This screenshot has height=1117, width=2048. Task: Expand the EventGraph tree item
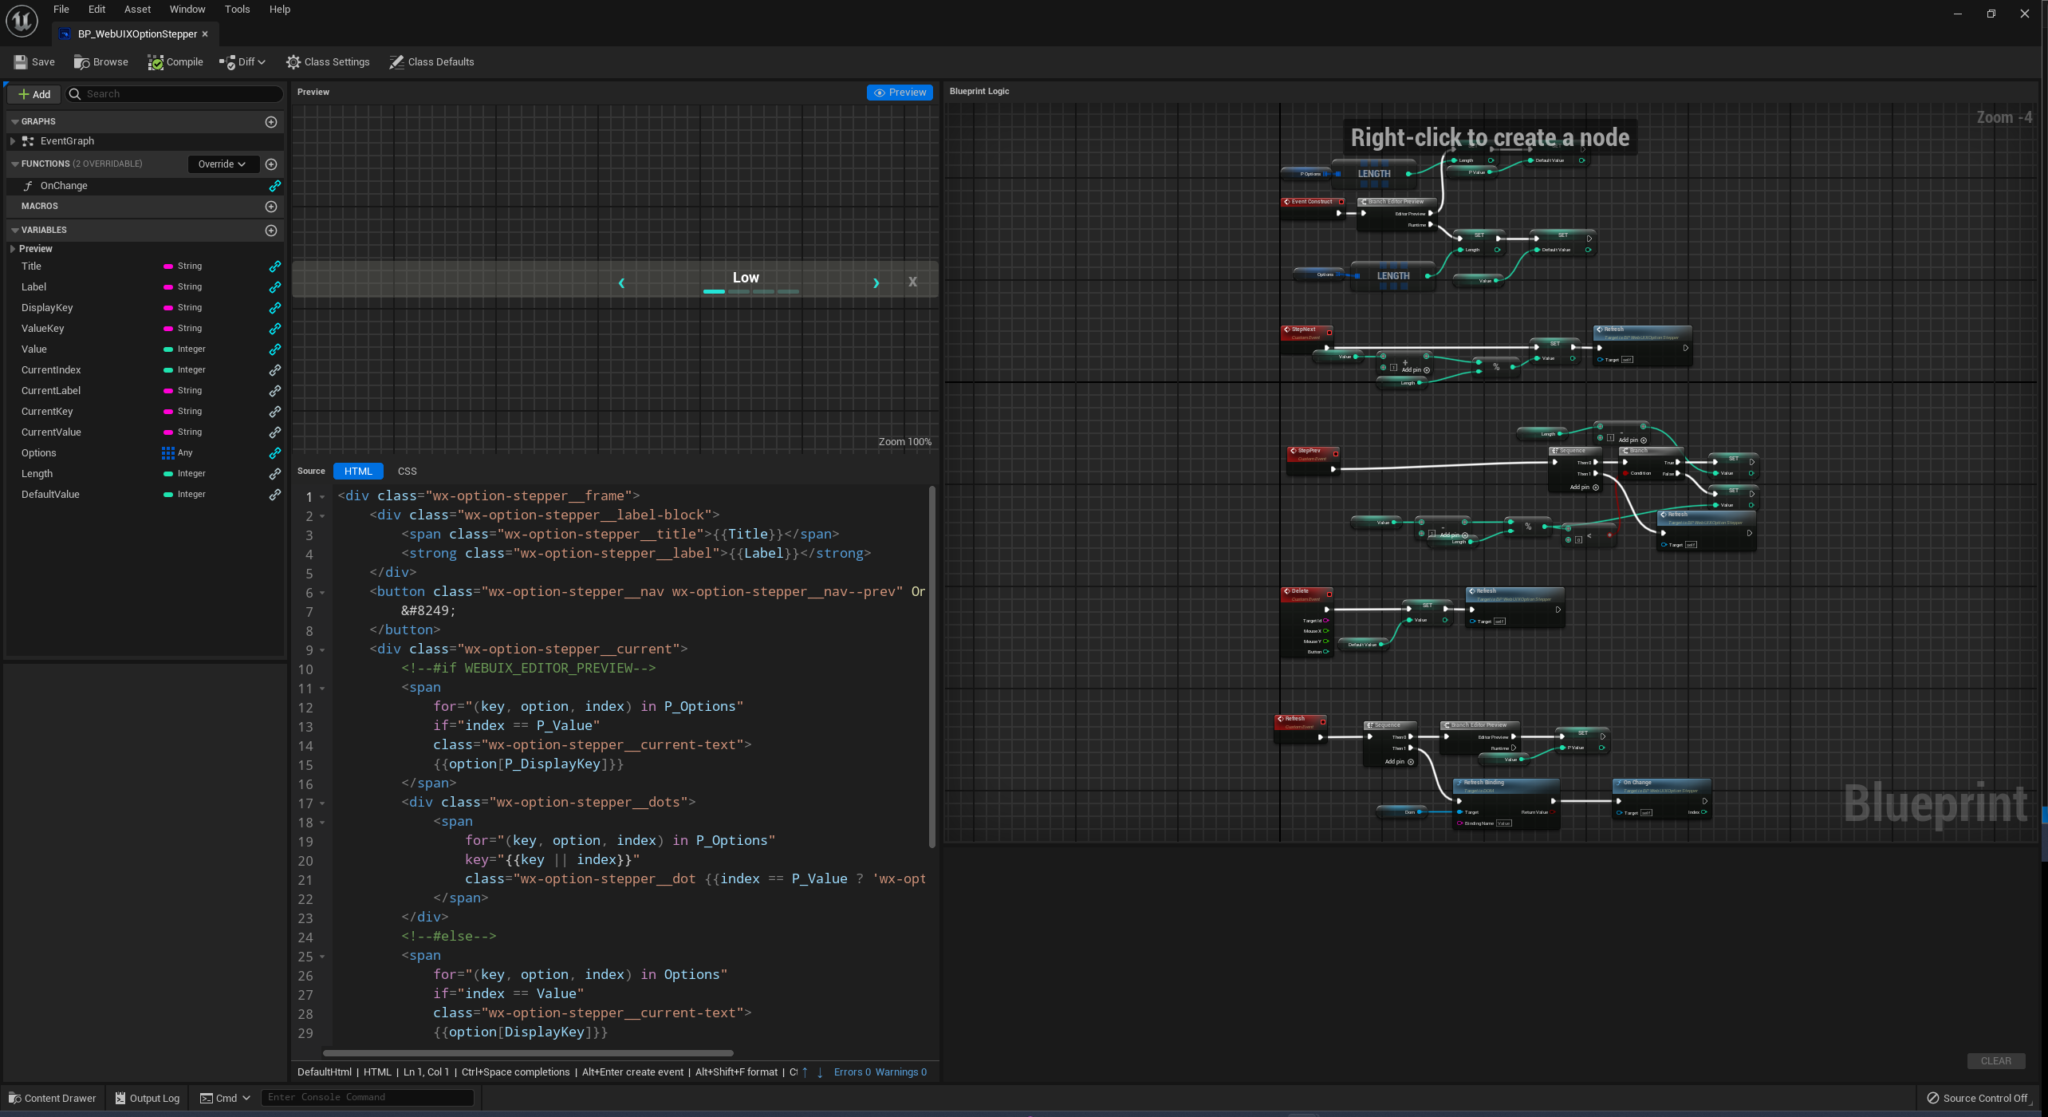click(x=13, y=141)
